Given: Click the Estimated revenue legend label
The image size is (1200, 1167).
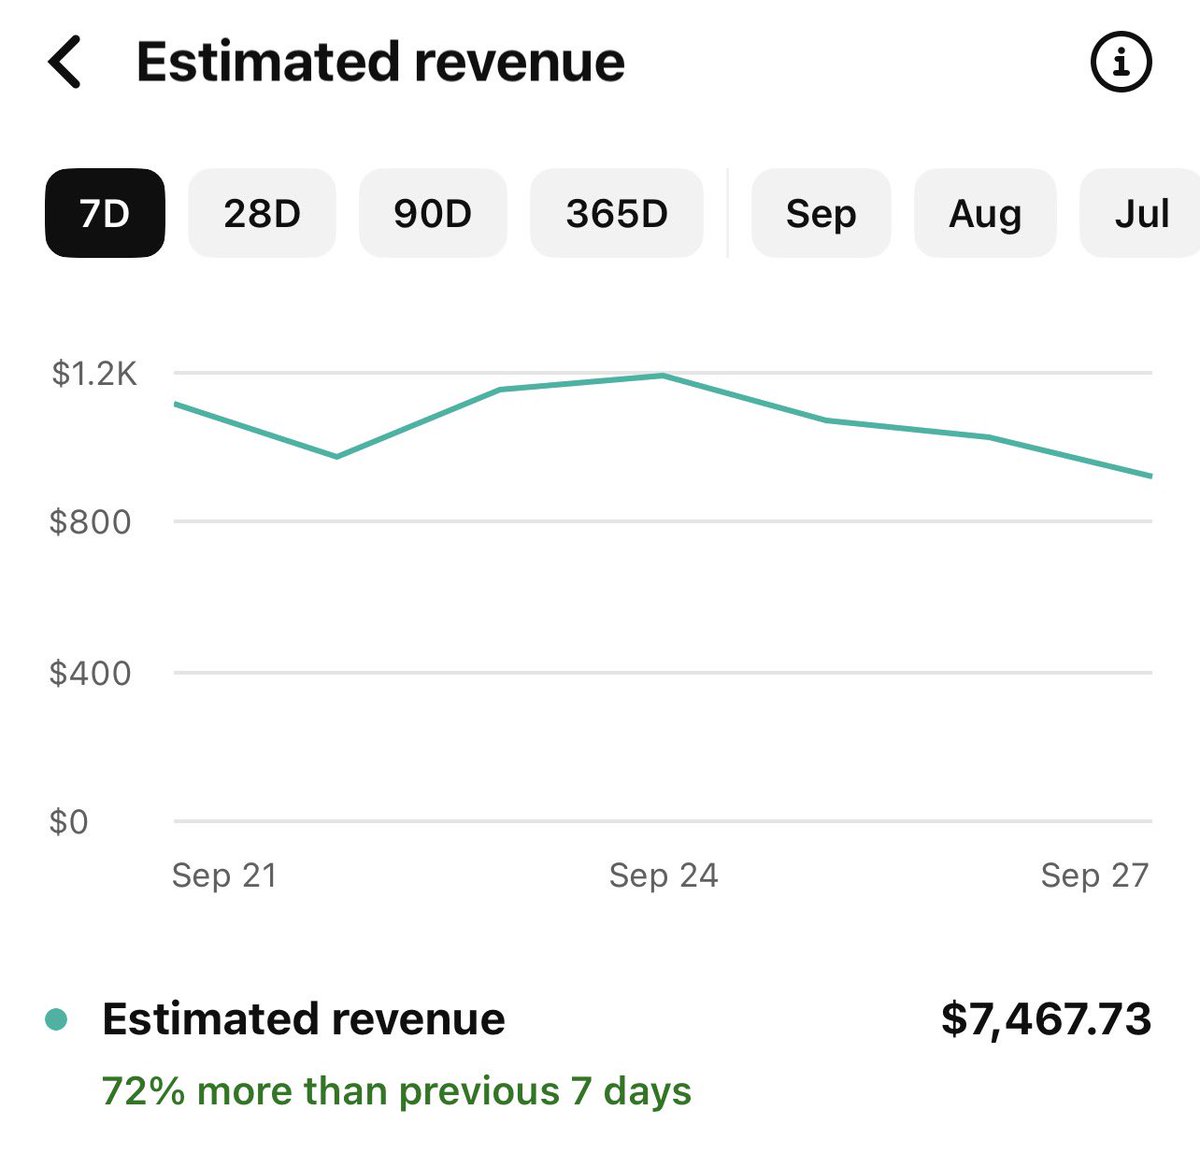Looking at the screenshot, I should click(x=304, y=1019).
